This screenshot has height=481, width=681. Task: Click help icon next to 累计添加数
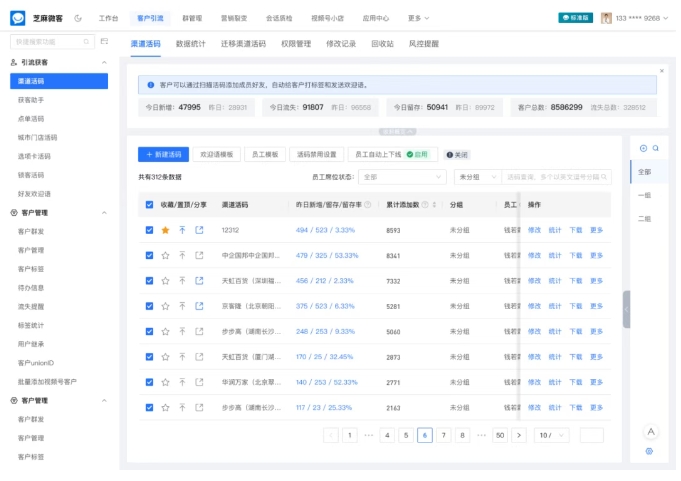pos(425,205)
